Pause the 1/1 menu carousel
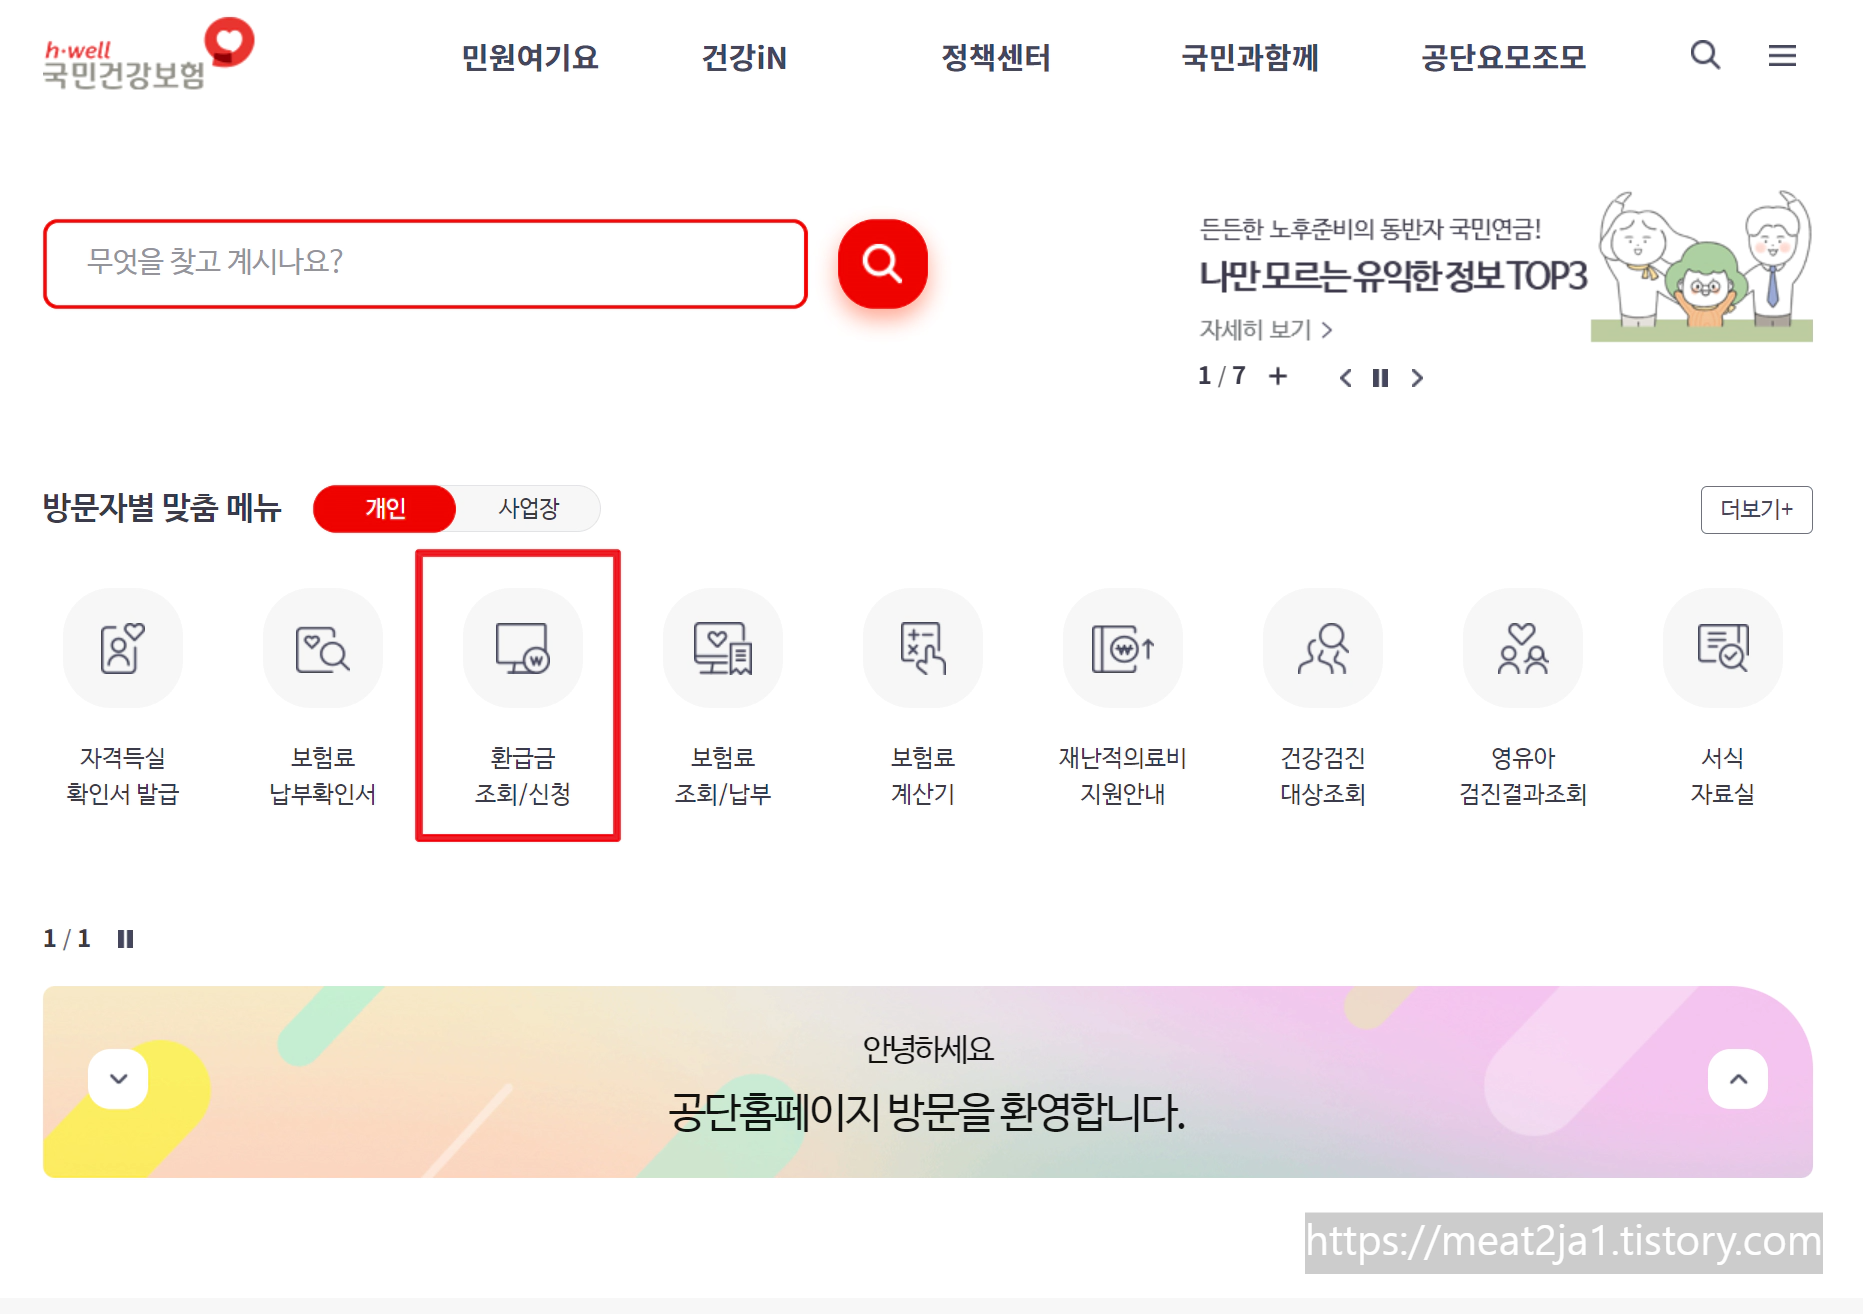The width and height of the screenshot is (1863, 1314). click(x=125, y=938)
